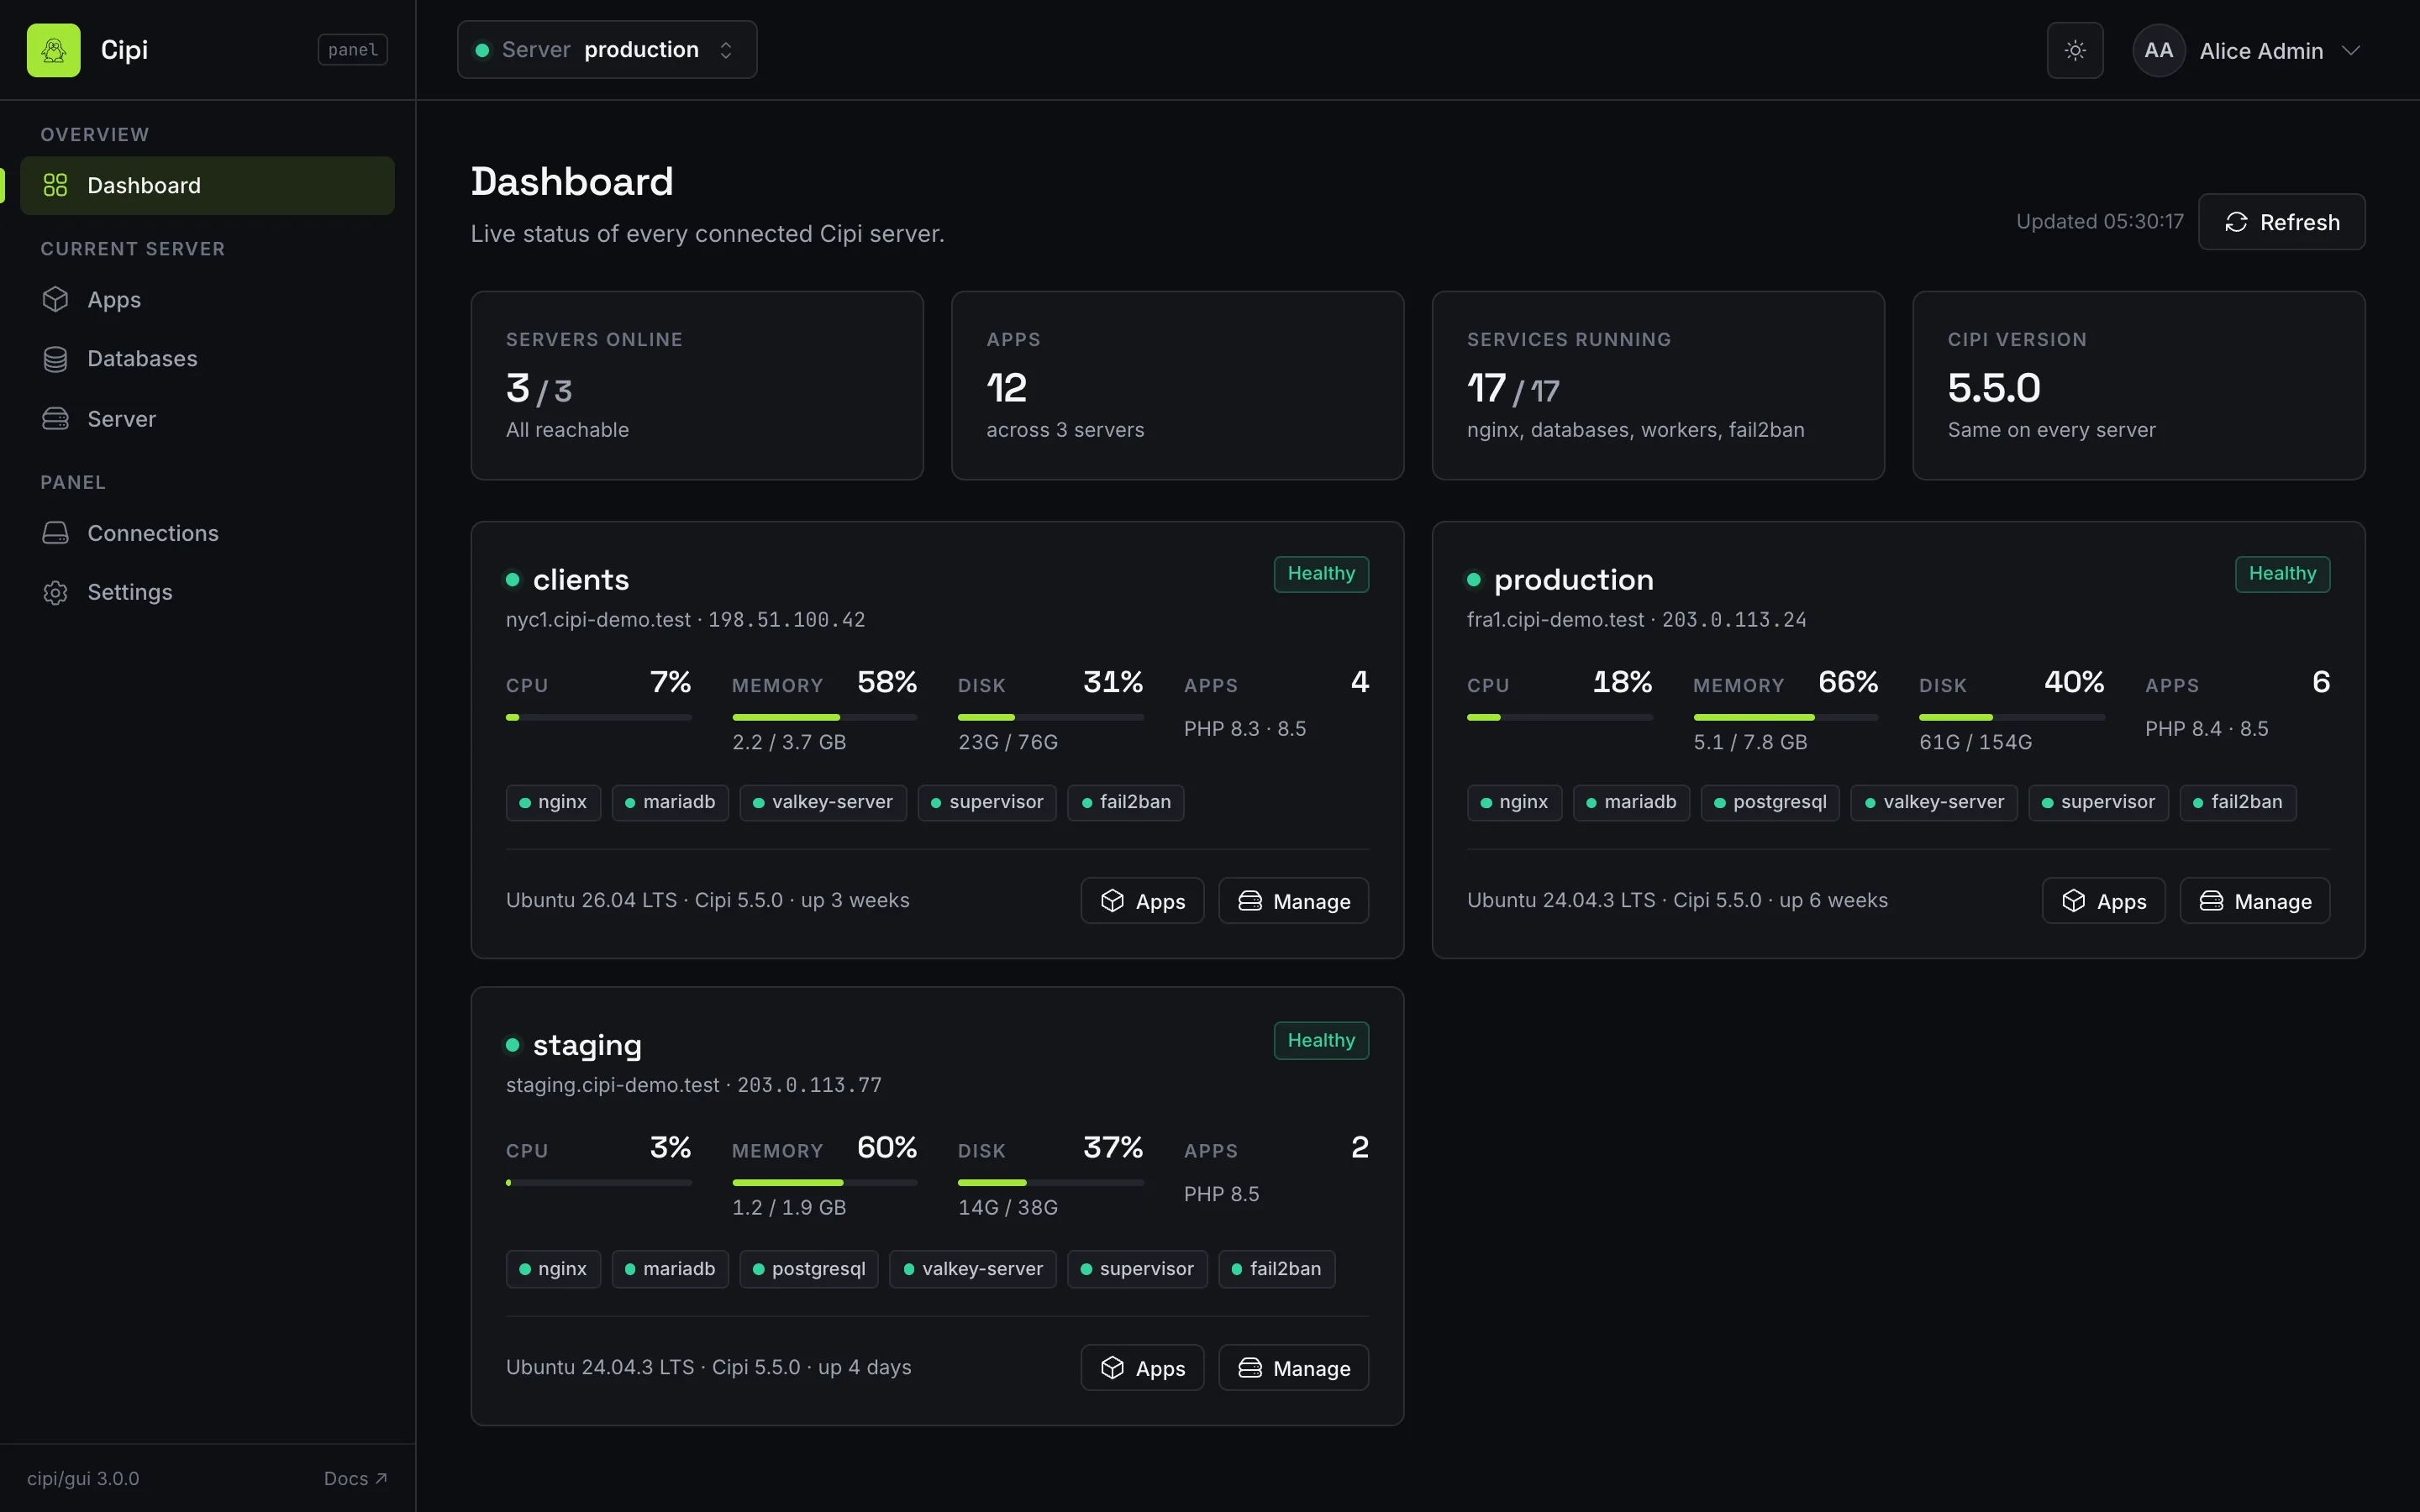2420x1512 pixels.
Task: Click the postgresql service chip on production
Action: [x=1769, y=802]
